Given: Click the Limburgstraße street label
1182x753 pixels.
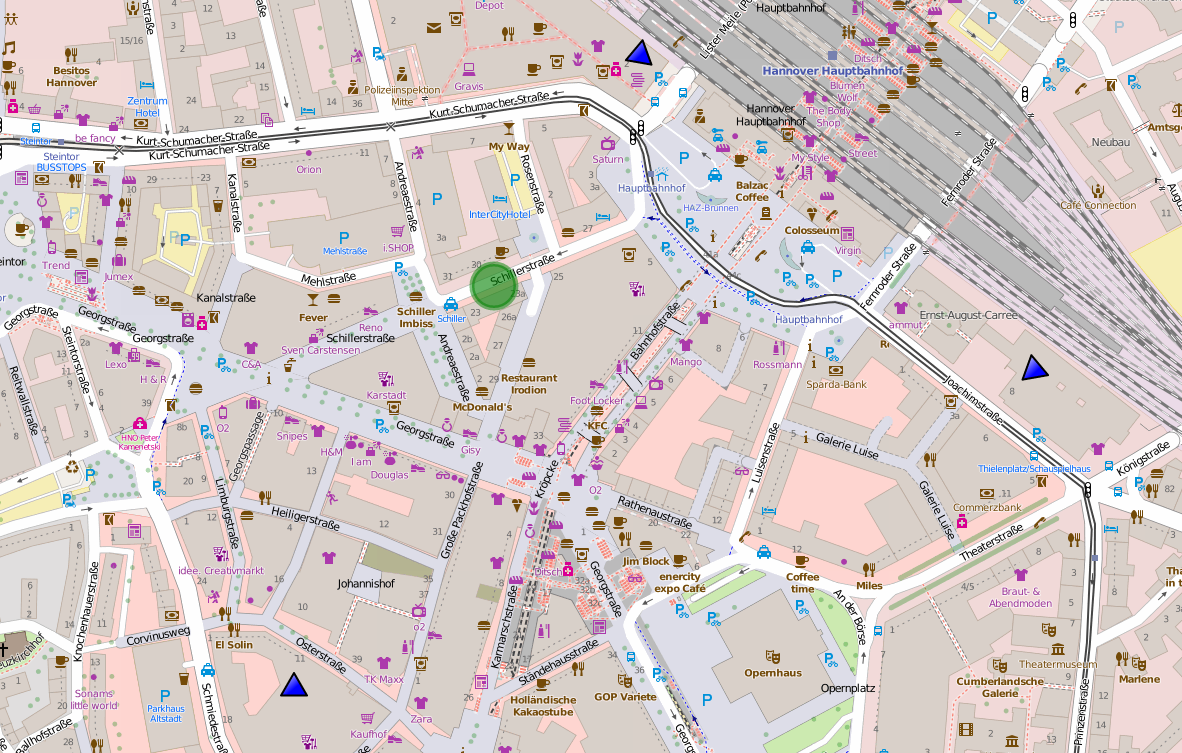Looking at the screenshot, I should 227,513.
